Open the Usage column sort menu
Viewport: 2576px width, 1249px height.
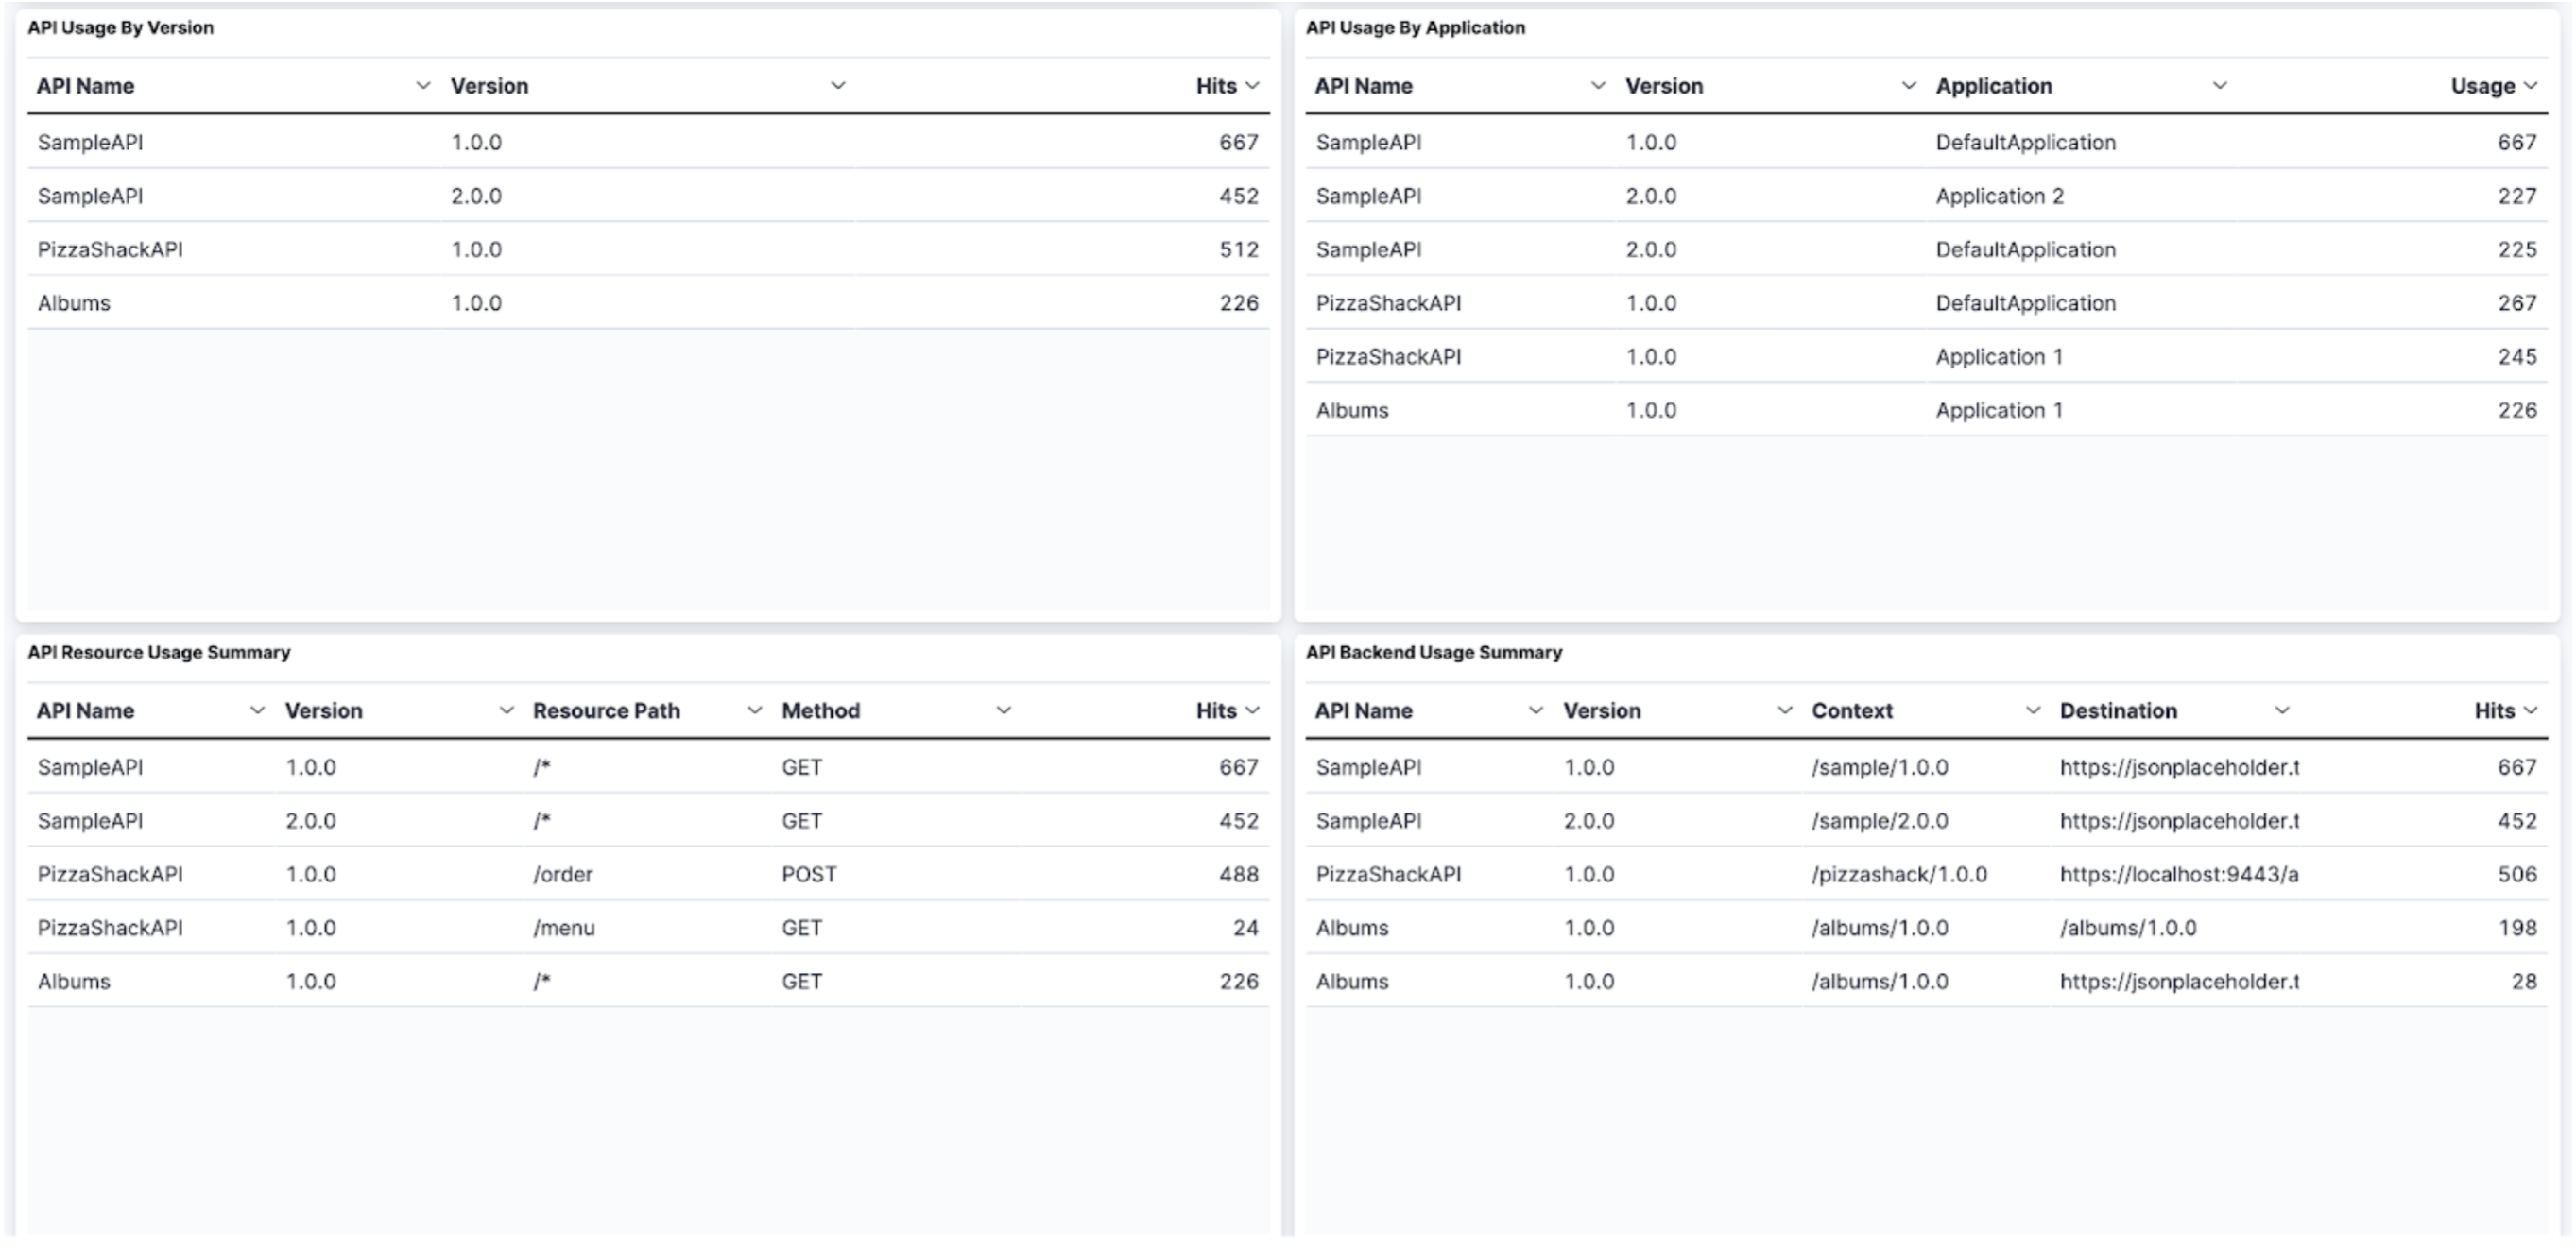tap(2532, 85)
